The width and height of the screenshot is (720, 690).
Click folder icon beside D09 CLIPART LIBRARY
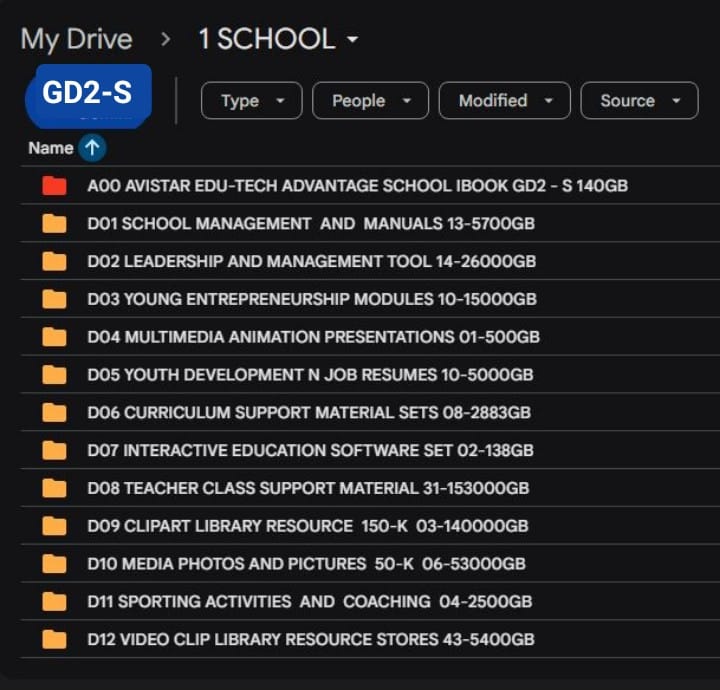pyautogui.click(x=54, y=526)
